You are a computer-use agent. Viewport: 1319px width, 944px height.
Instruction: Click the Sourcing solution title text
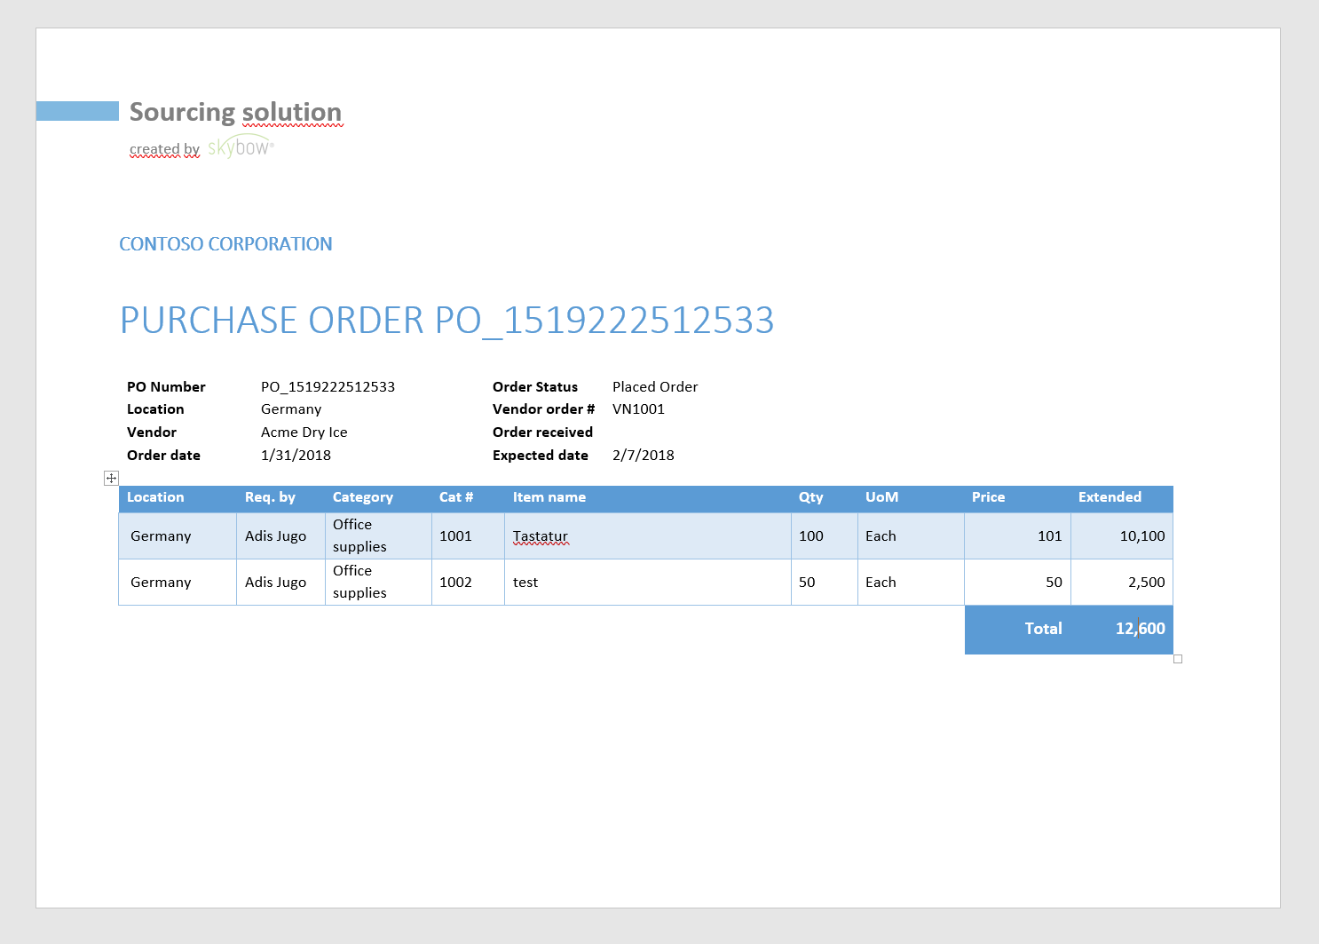tap(235, 112)
